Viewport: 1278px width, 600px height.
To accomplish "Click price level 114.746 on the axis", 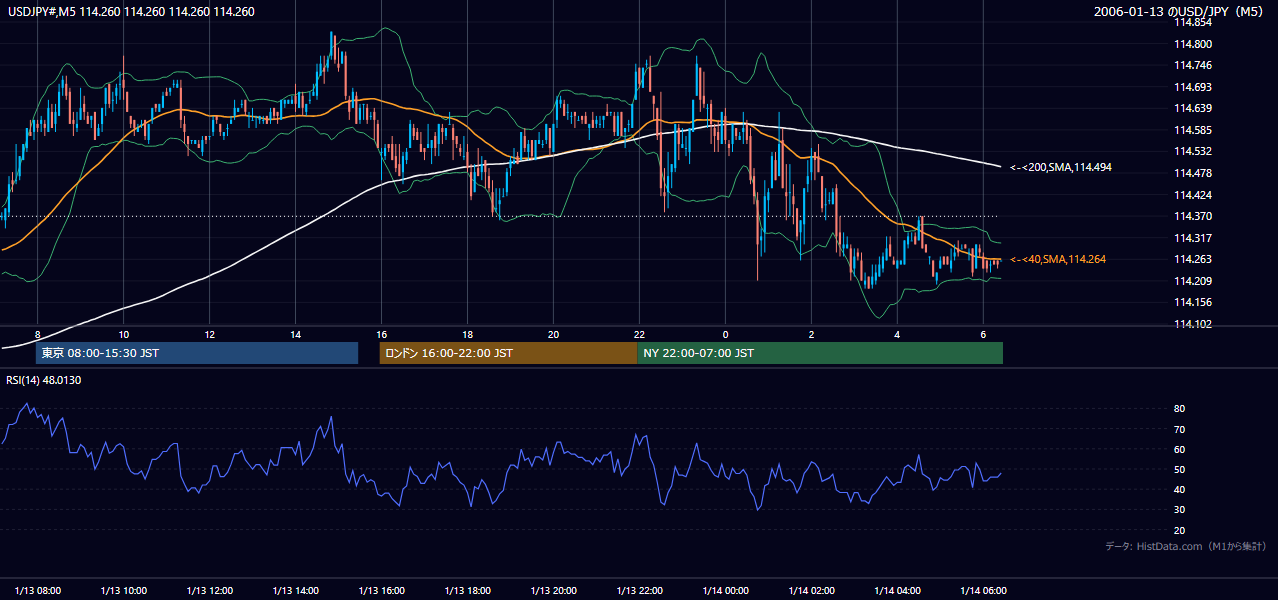I will pos(1192,65).
